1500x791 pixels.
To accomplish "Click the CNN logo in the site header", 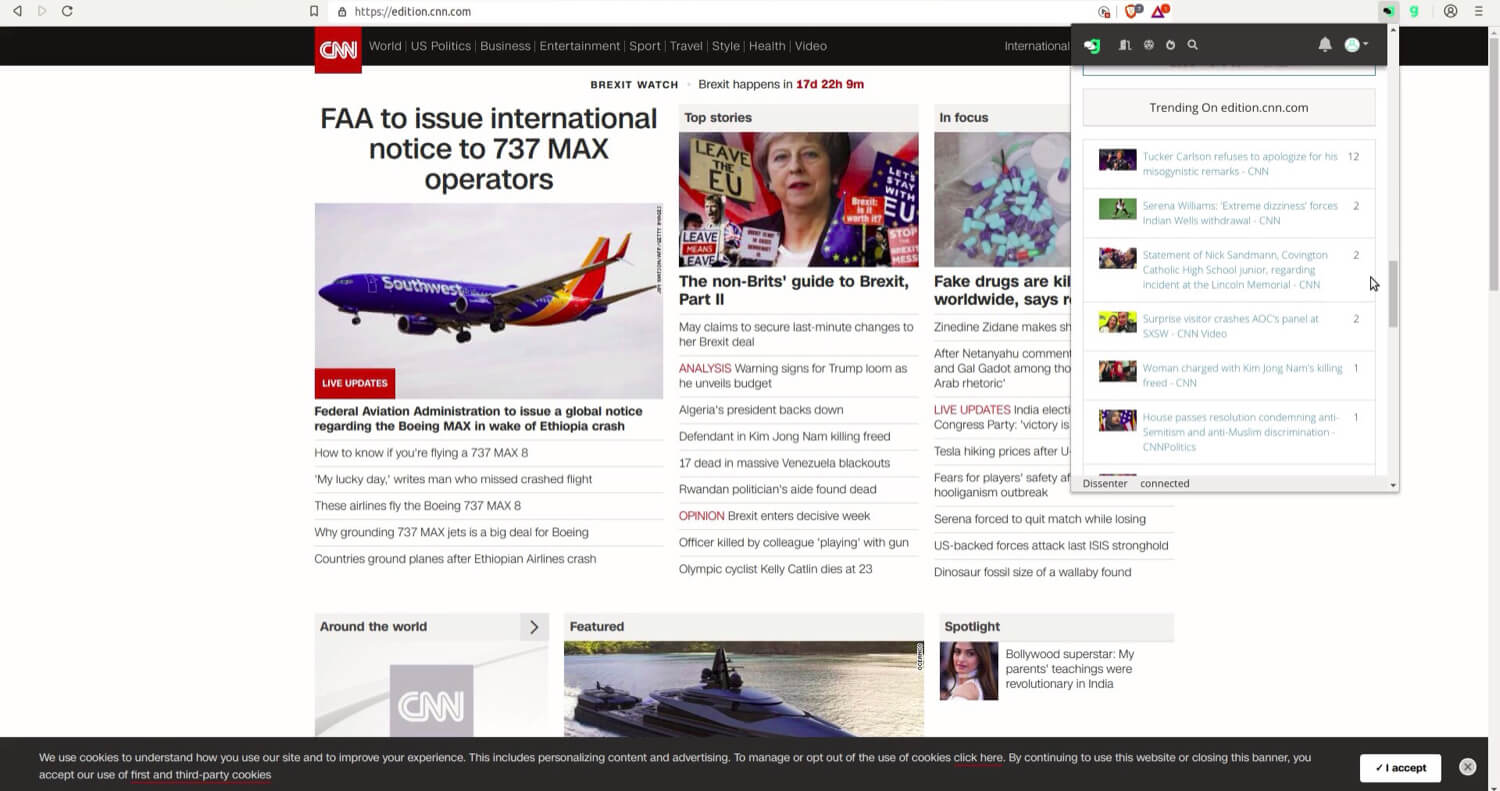I will (338, 49).
